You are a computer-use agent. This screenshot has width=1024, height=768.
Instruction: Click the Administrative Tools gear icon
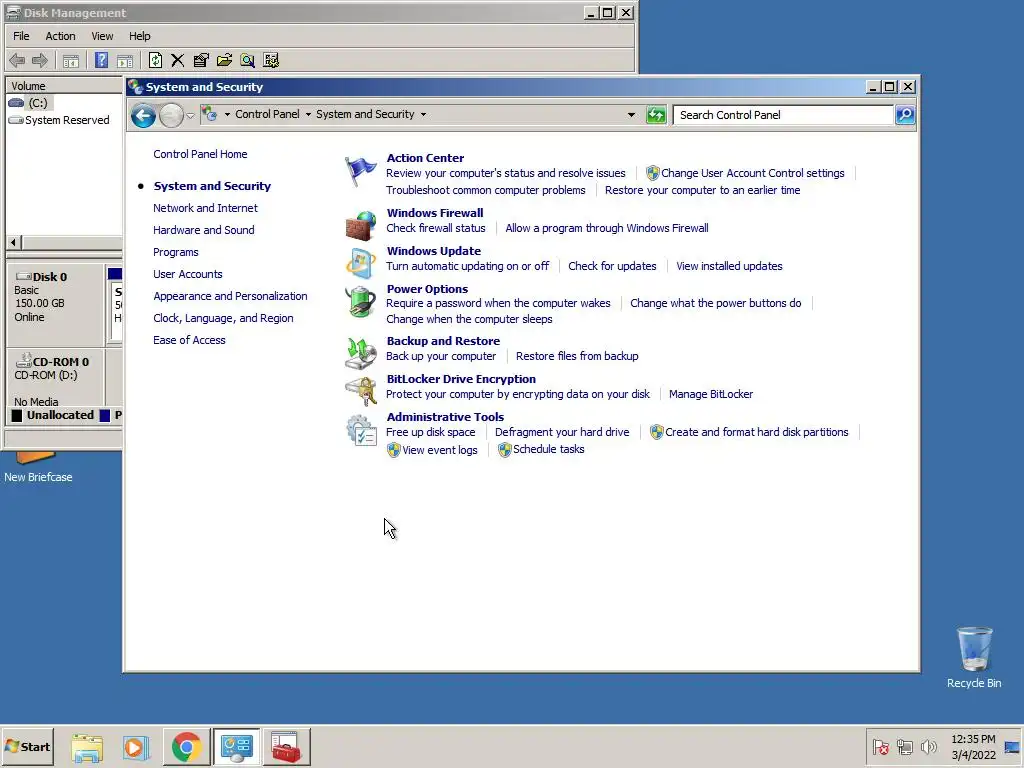pos(360,430)
